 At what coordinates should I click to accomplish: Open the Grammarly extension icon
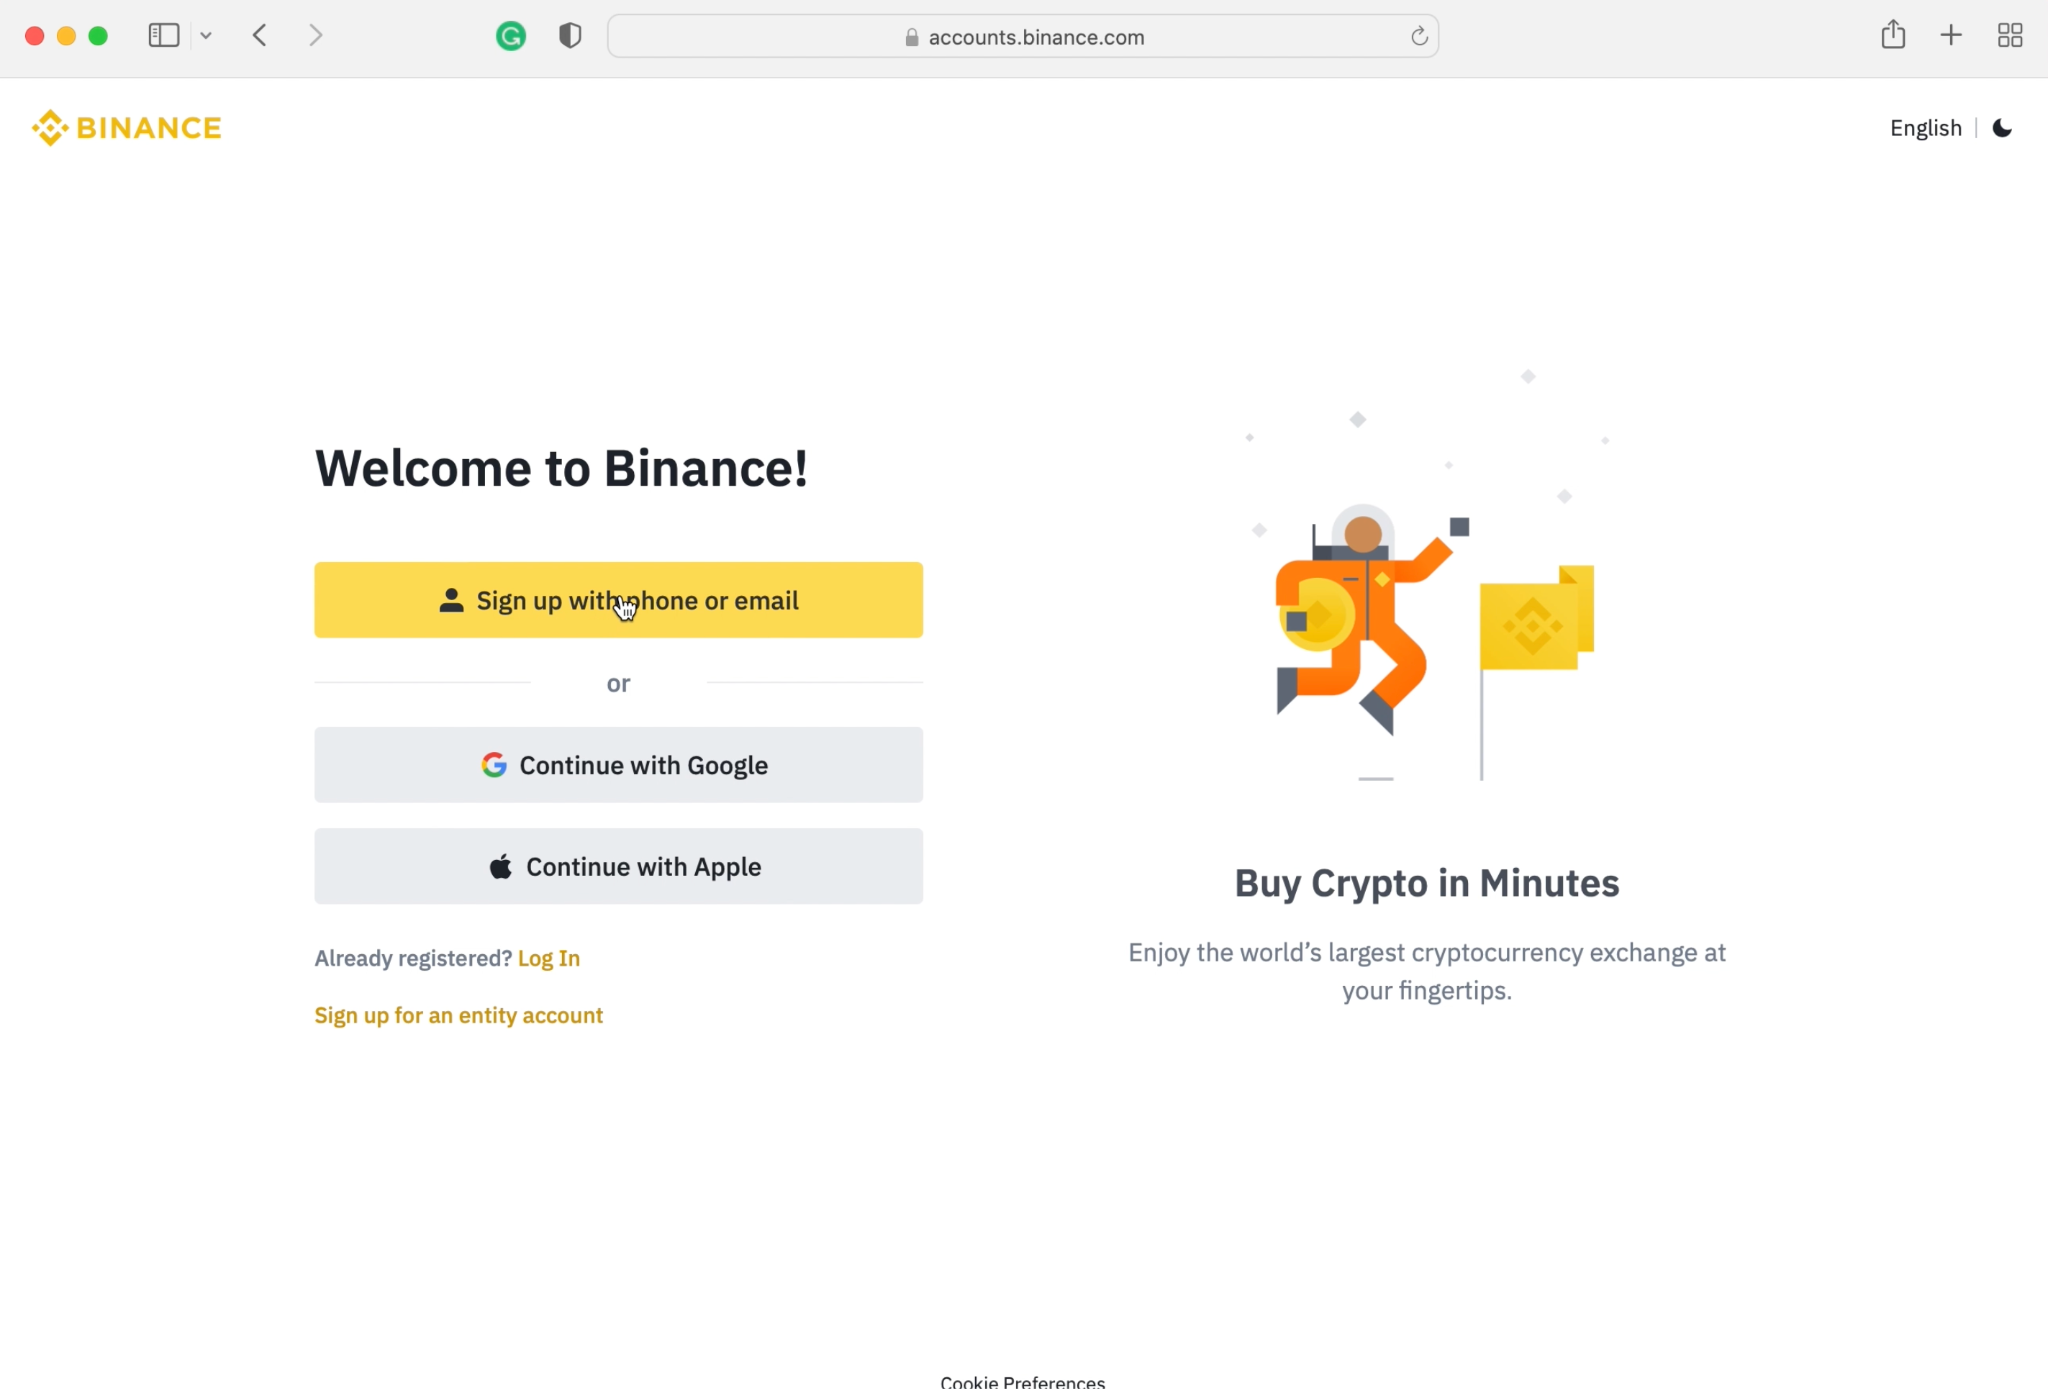(511, 37)
